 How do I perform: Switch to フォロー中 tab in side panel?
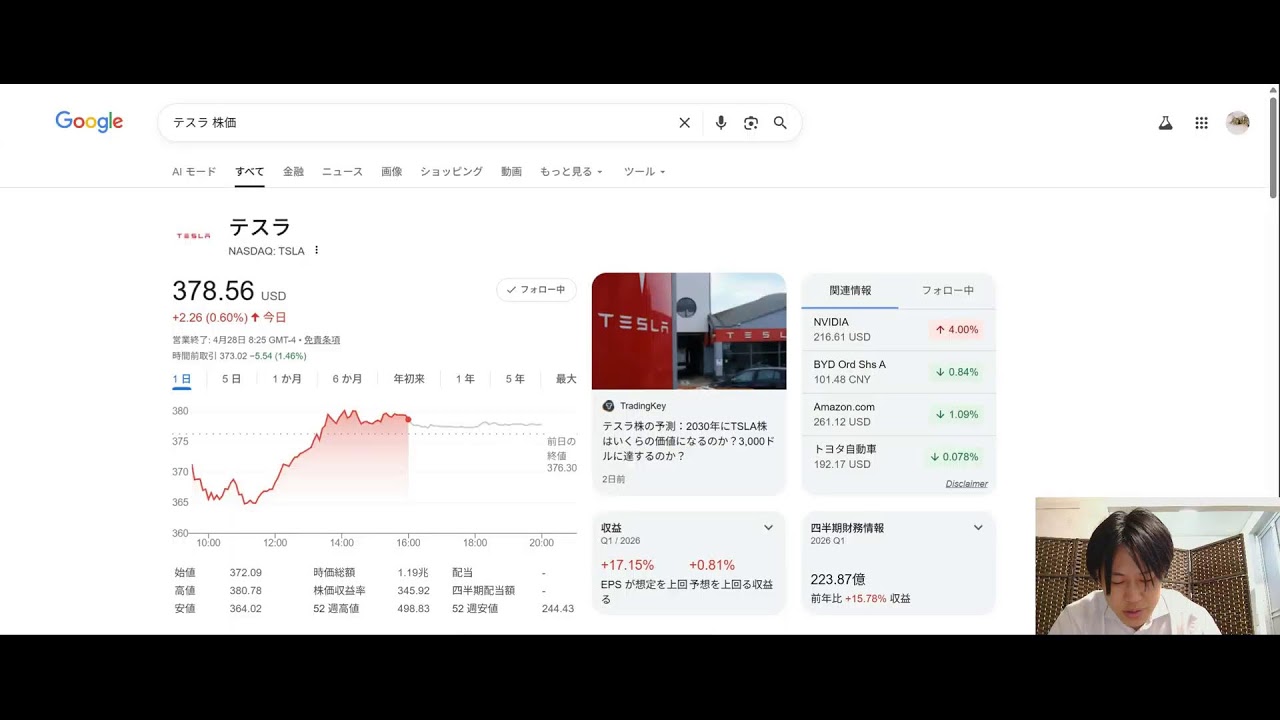point(947,290)
